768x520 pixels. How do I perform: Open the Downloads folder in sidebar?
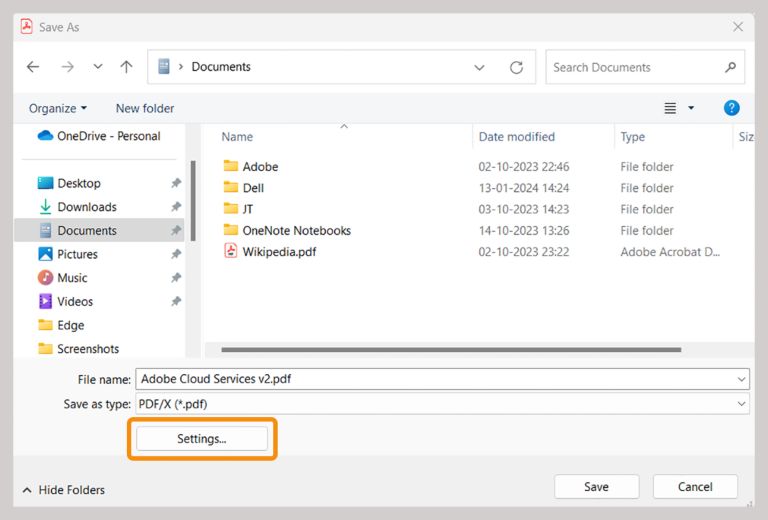click(x=86, y=207)
